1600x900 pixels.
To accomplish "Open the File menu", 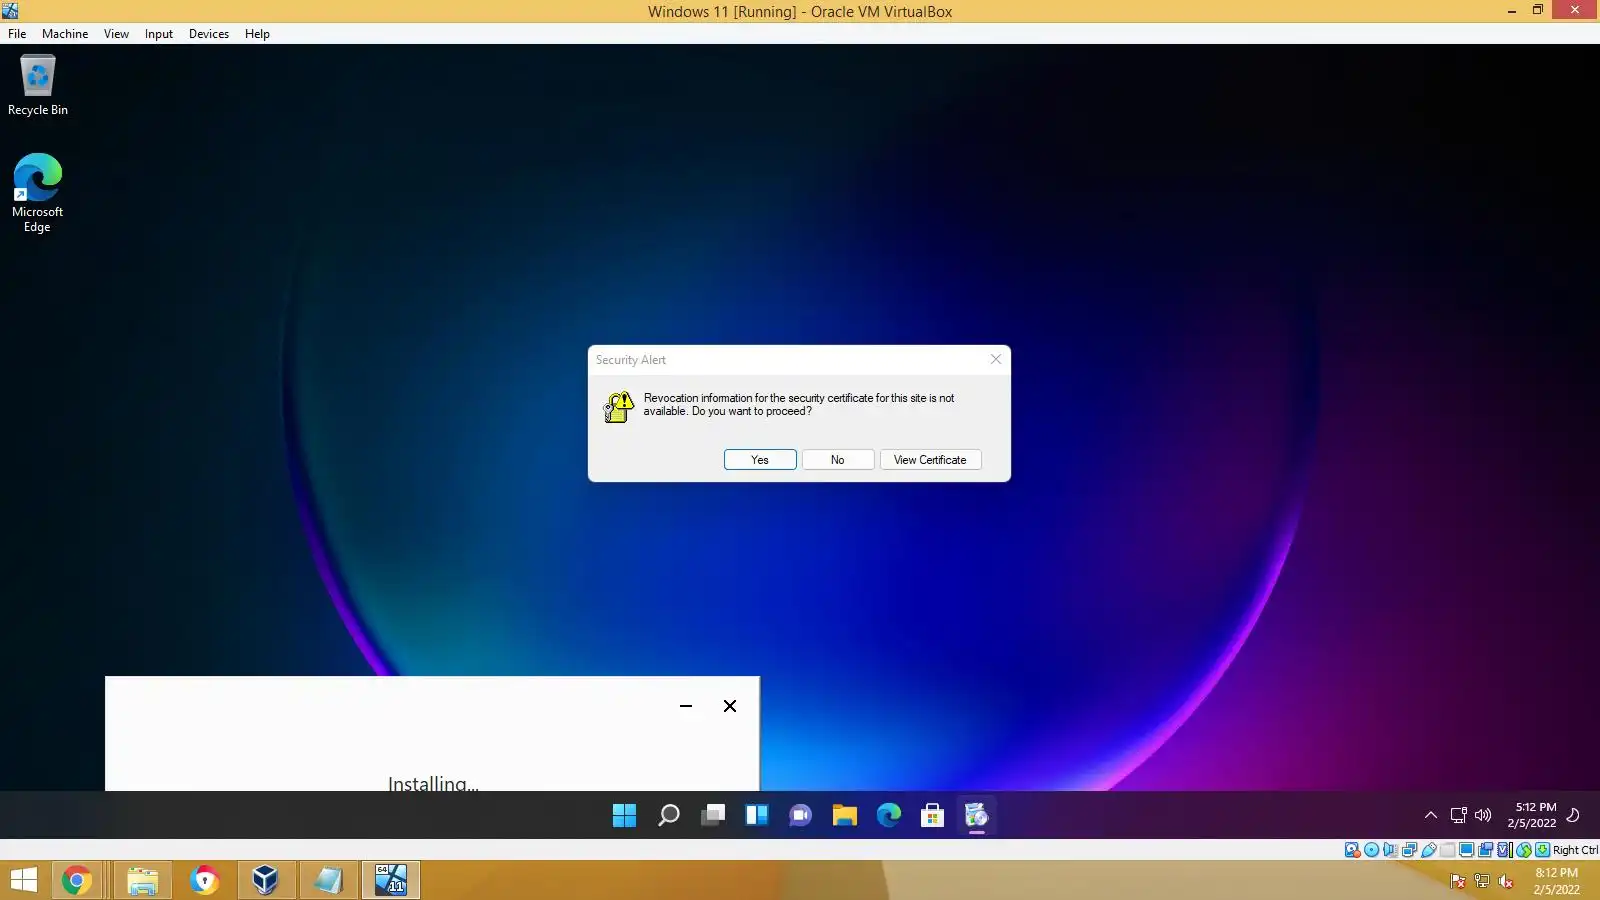I will pyautogui.click(x=17, y=34).
